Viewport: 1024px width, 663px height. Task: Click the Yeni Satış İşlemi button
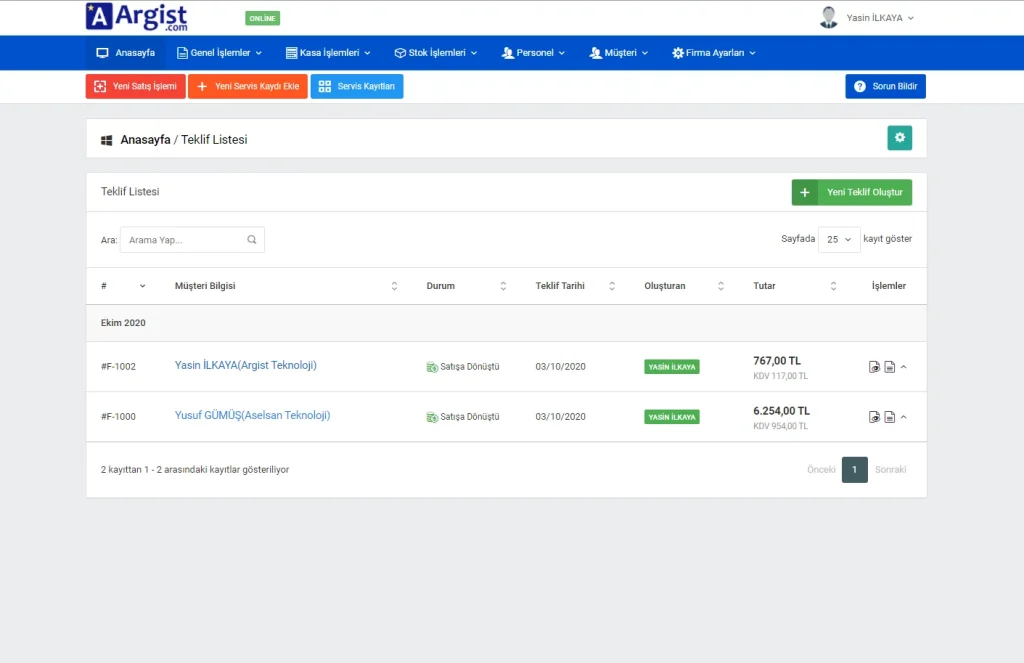click(x=136, y=87)
